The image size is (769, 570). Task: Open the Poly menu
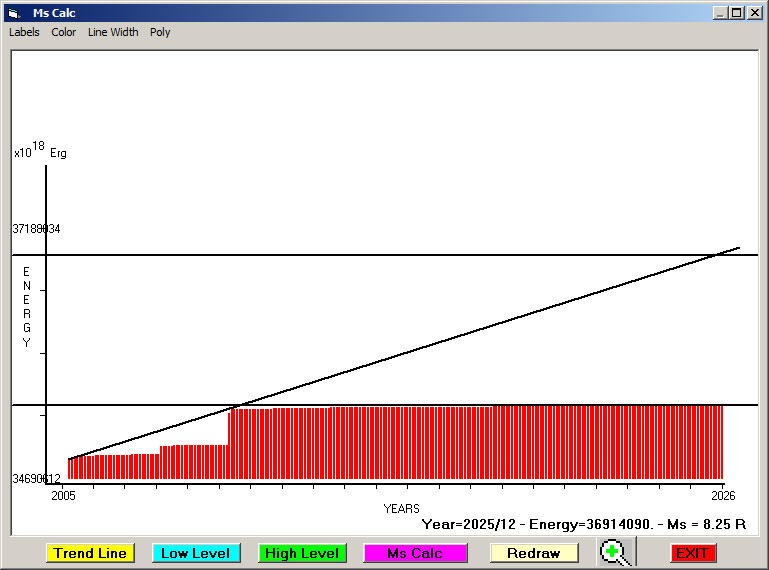160,32
